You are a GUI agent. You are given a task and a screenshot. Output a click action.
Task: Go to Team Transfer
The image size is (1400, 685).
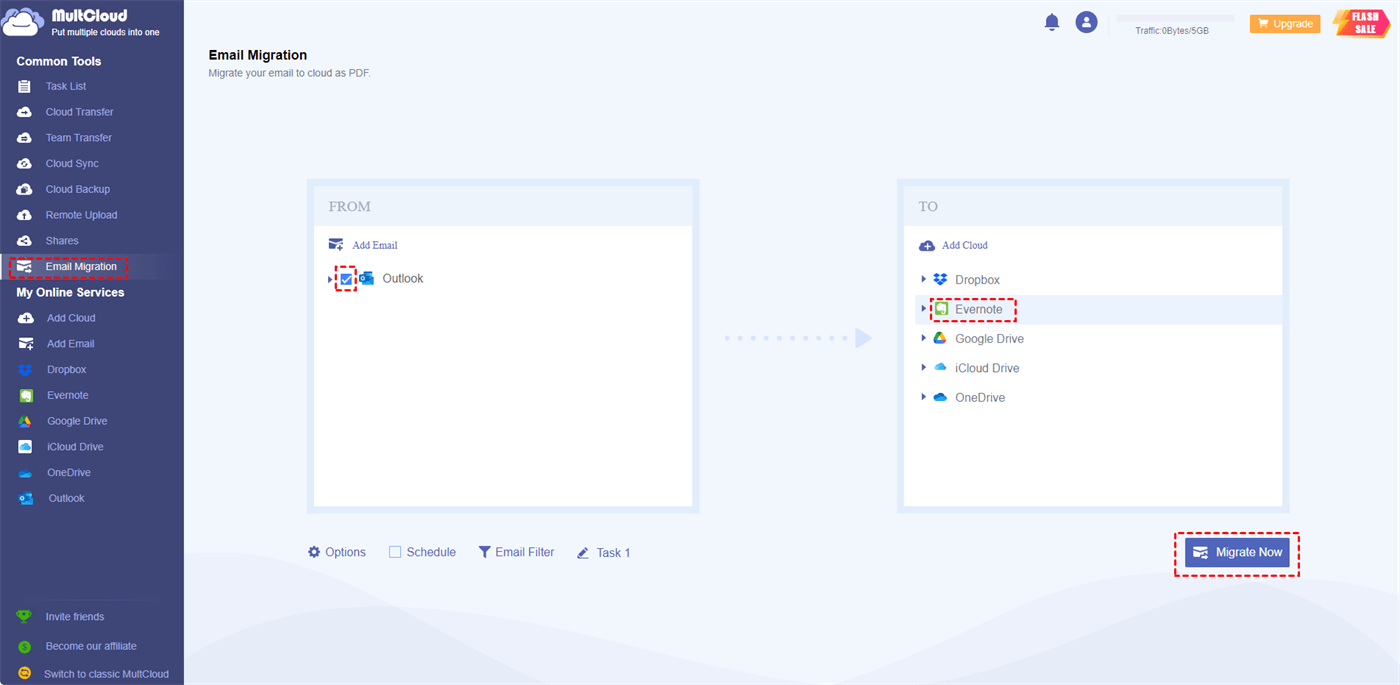click(x=79, y=138)
